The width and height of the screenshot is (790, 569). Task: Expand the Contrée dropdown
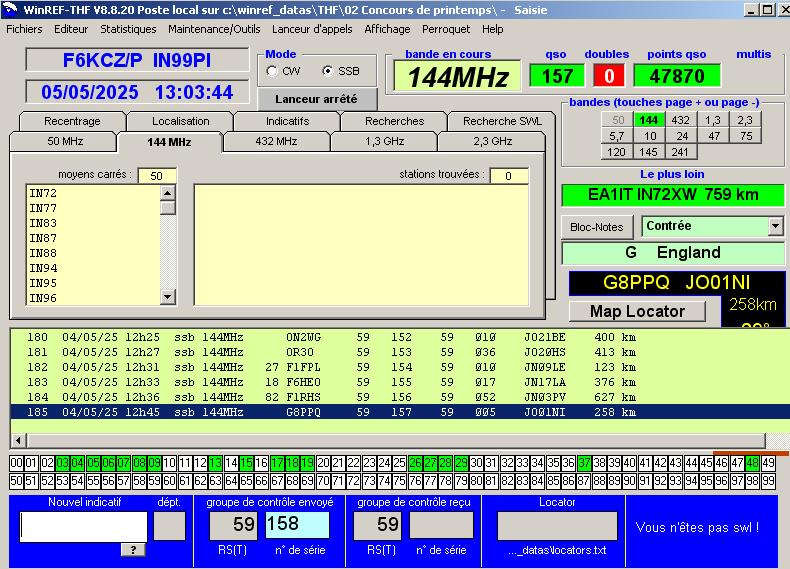[x=775, y=226]
